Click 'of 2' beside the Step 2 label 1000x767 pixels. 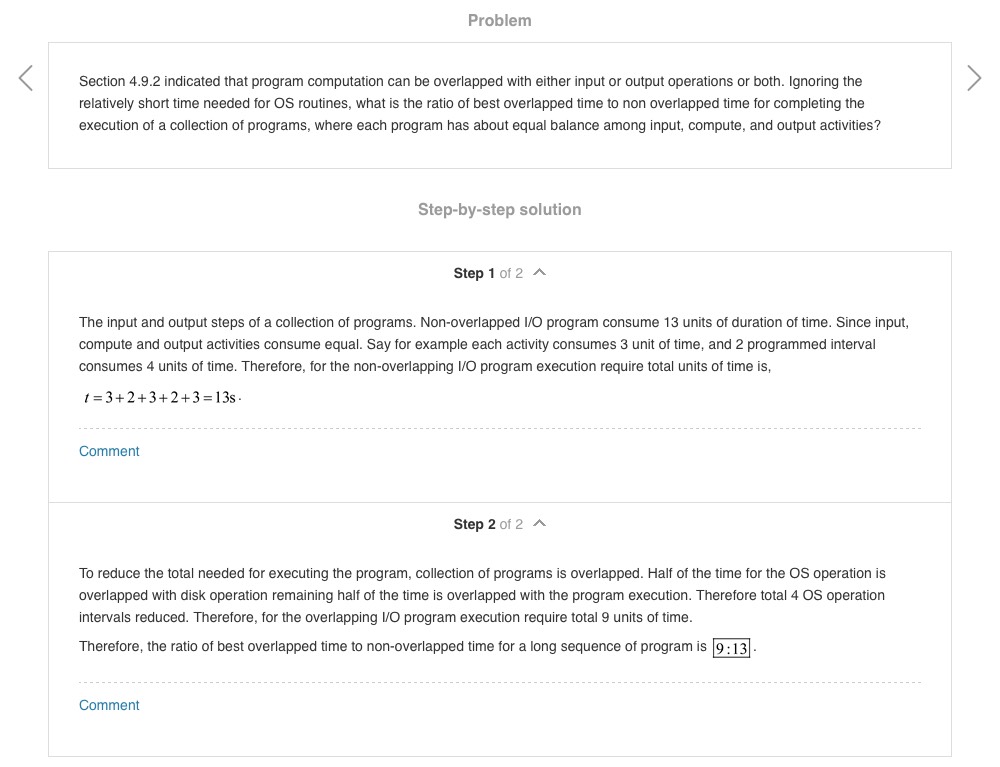tap(511, 524)
